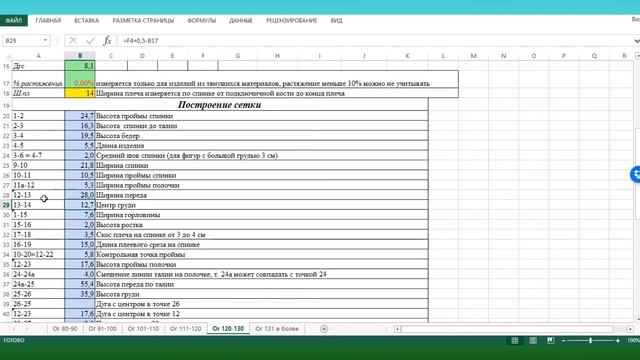Select row 36 header
This screenshot has width=640, height=360.
coord(6,274)
